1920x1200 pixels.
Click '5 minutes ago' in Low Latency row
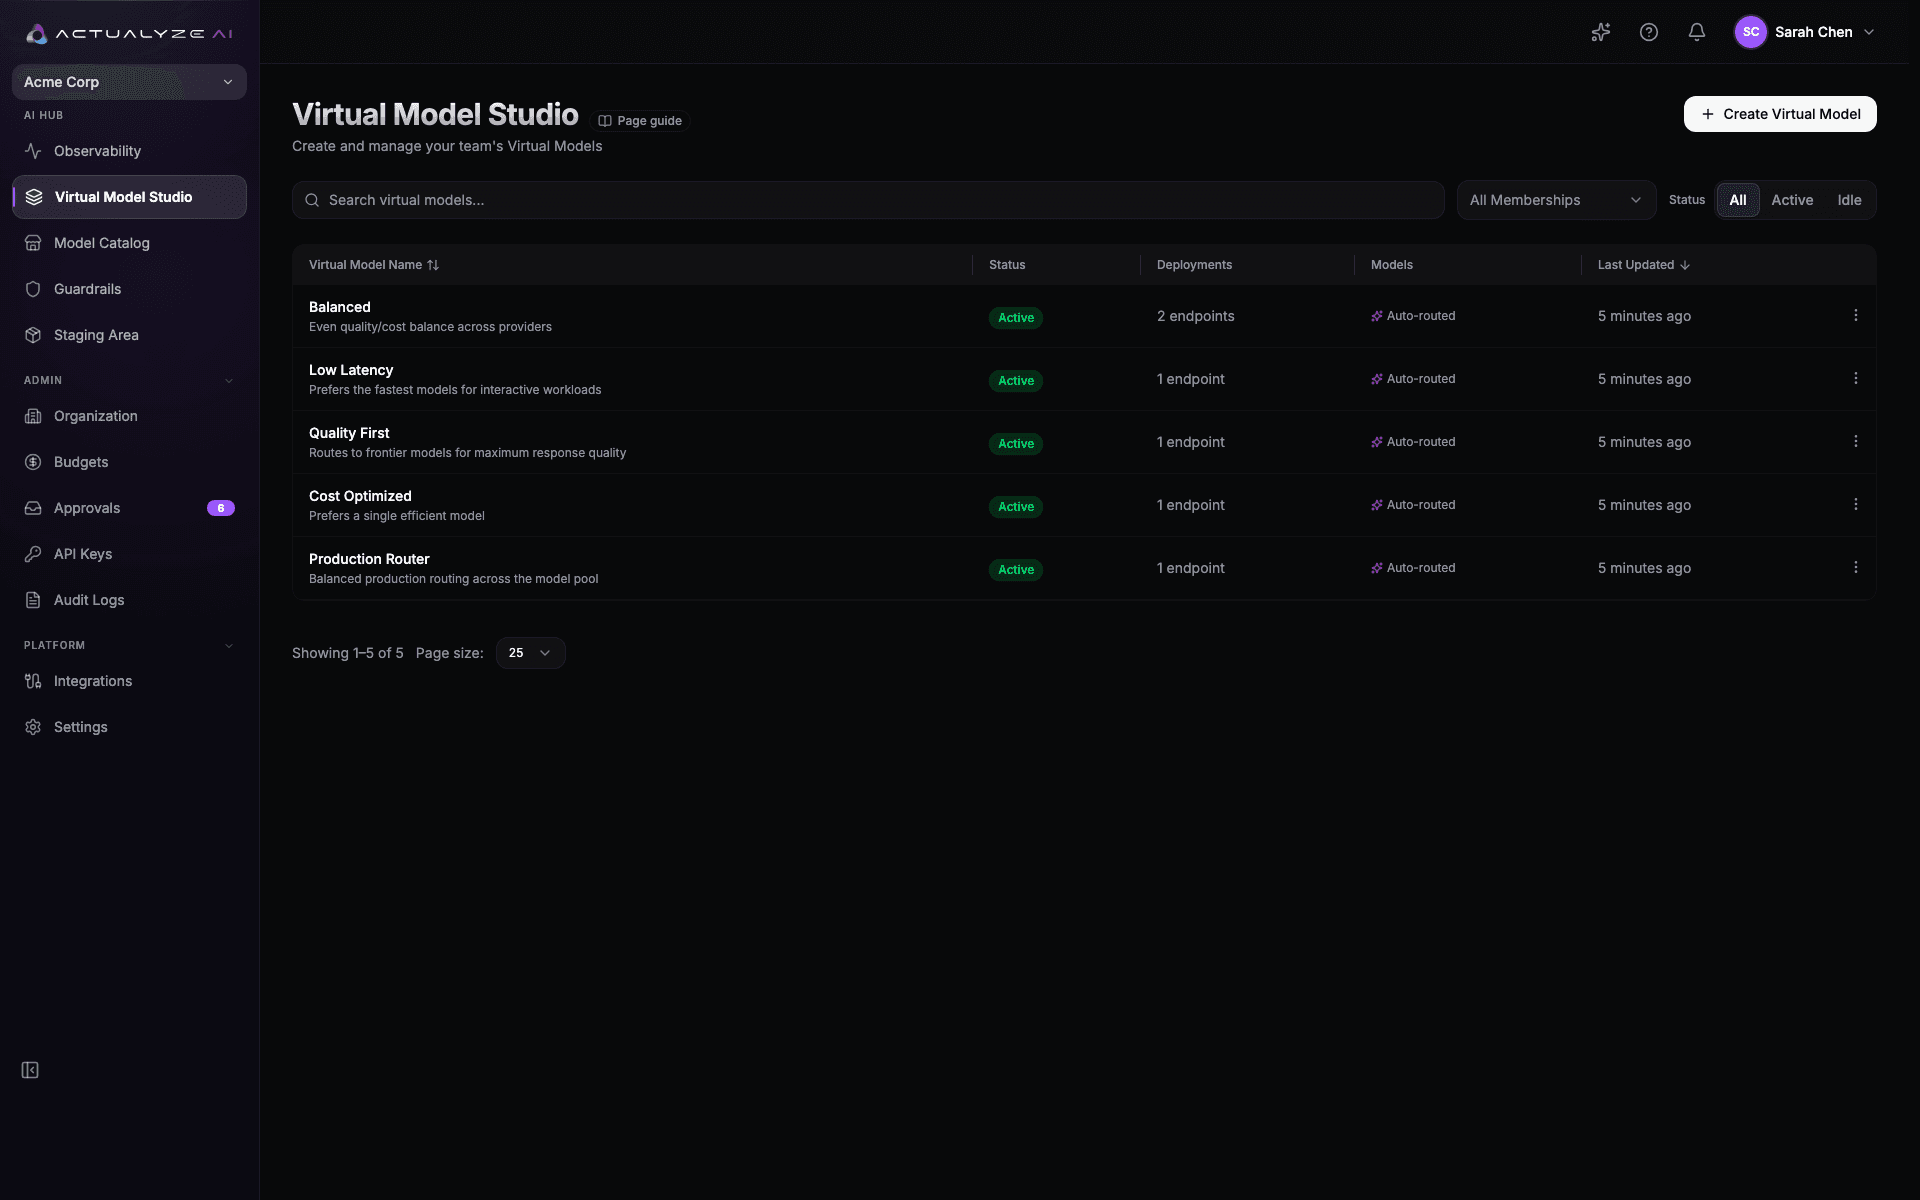[x=1644, y=379]
